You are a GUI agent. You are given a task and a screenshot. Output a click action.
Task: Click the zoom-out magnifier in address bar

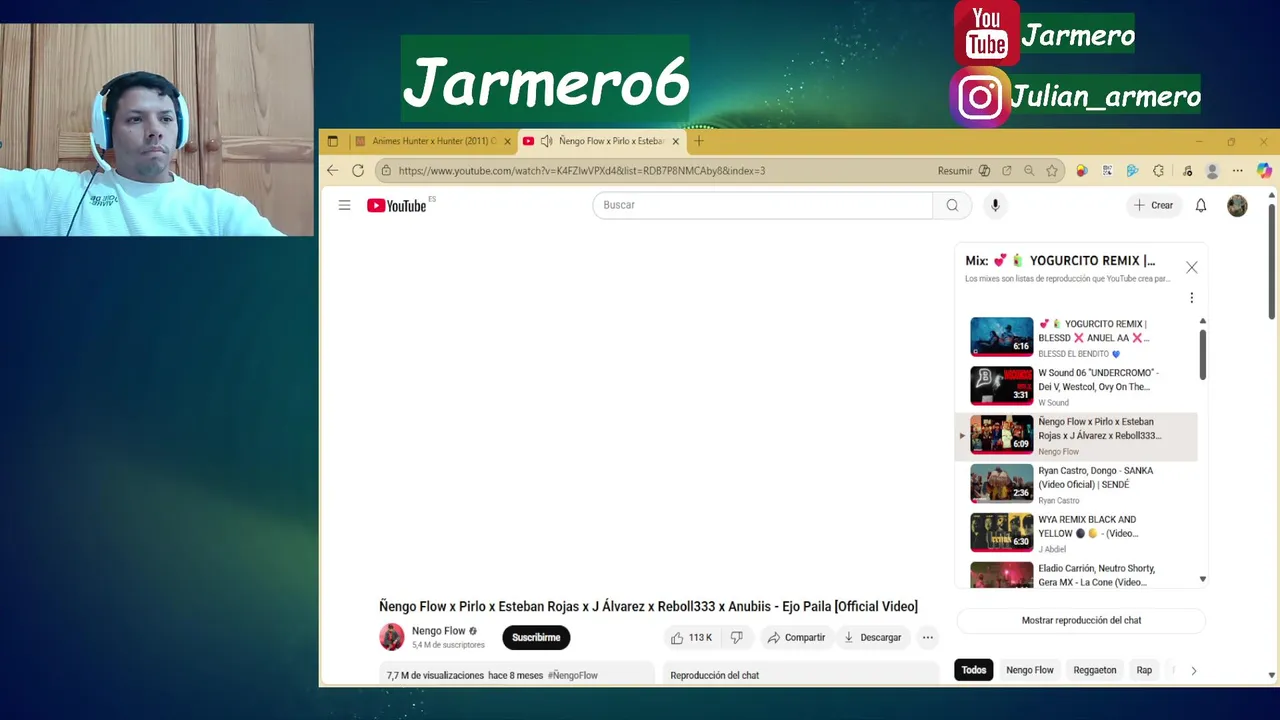point(1029,171)
